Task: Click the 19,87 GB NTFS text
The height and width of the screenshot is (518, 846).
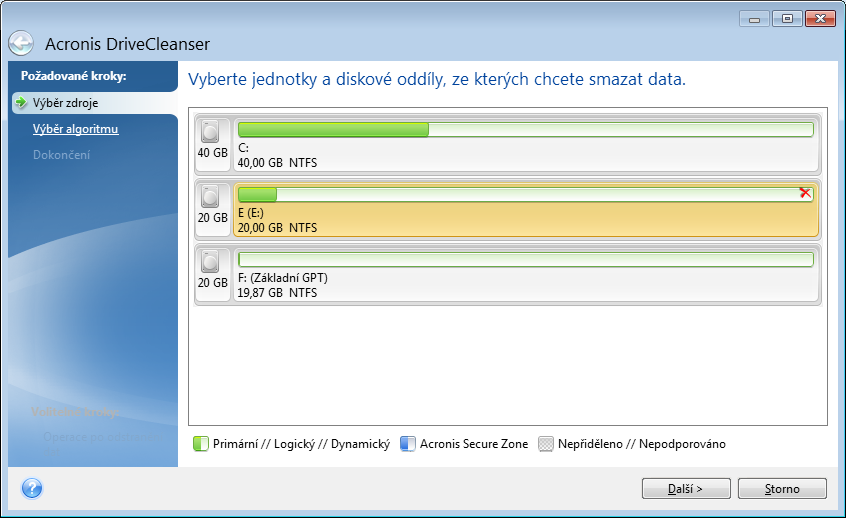Action: tap(277, 292)
